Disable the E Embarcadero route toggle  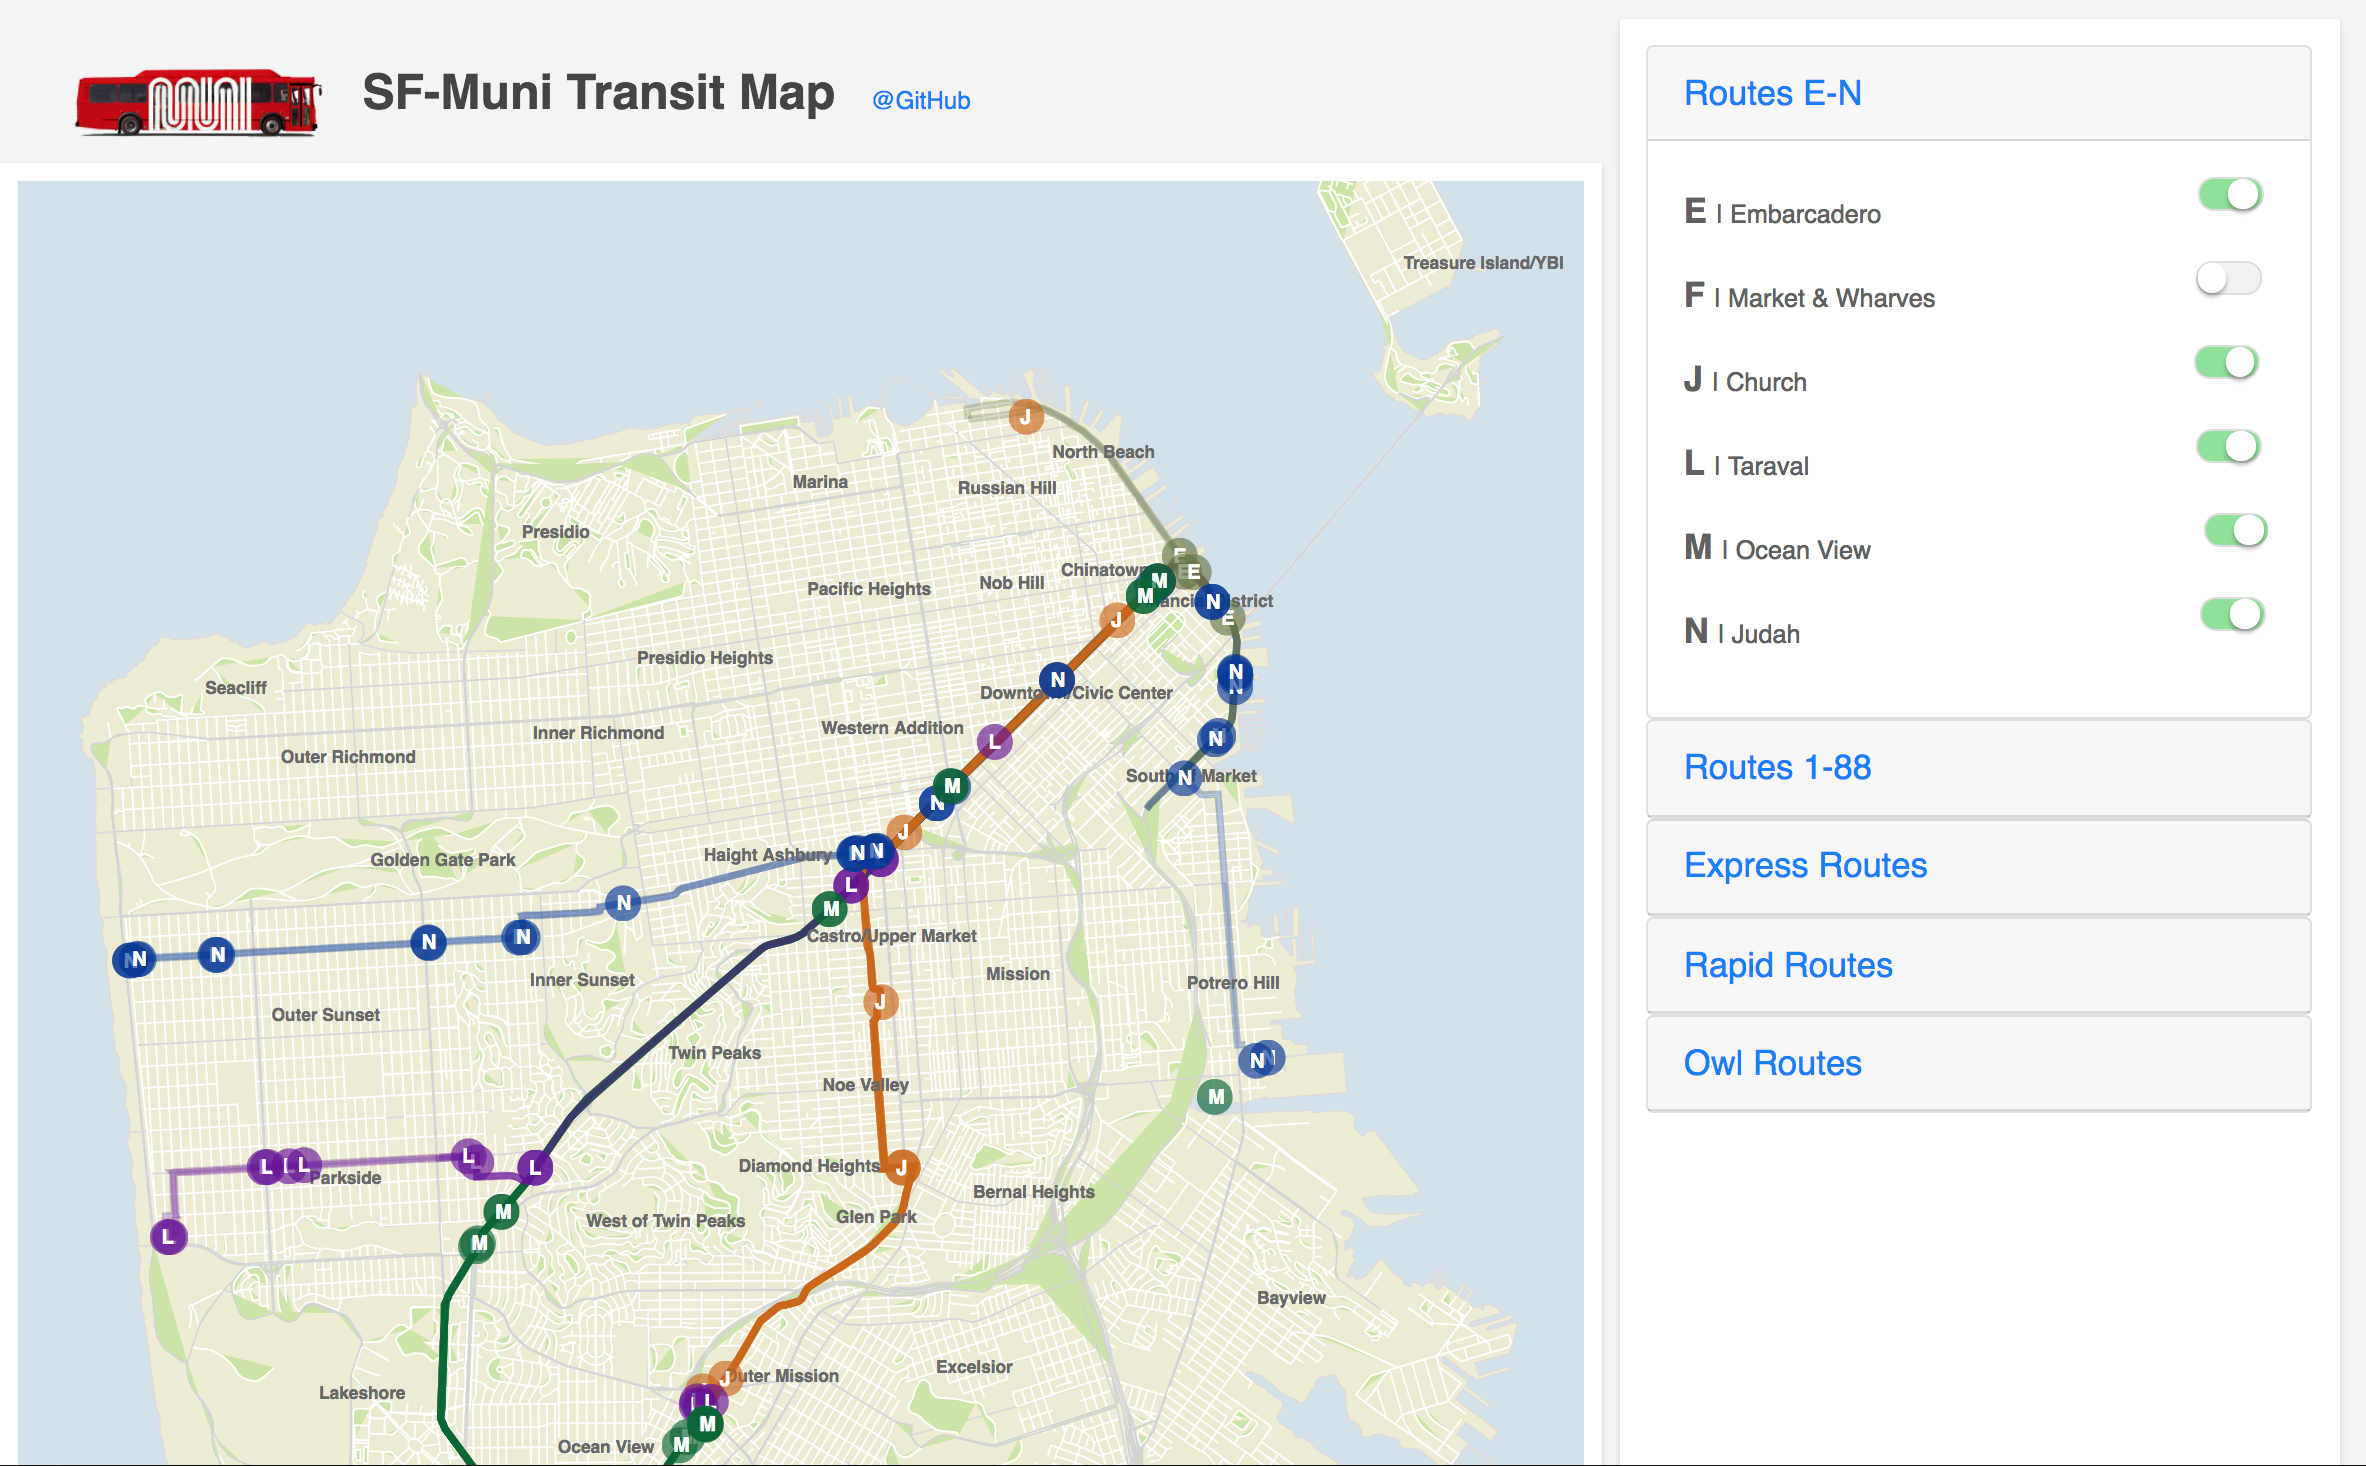pos(2229,194)
